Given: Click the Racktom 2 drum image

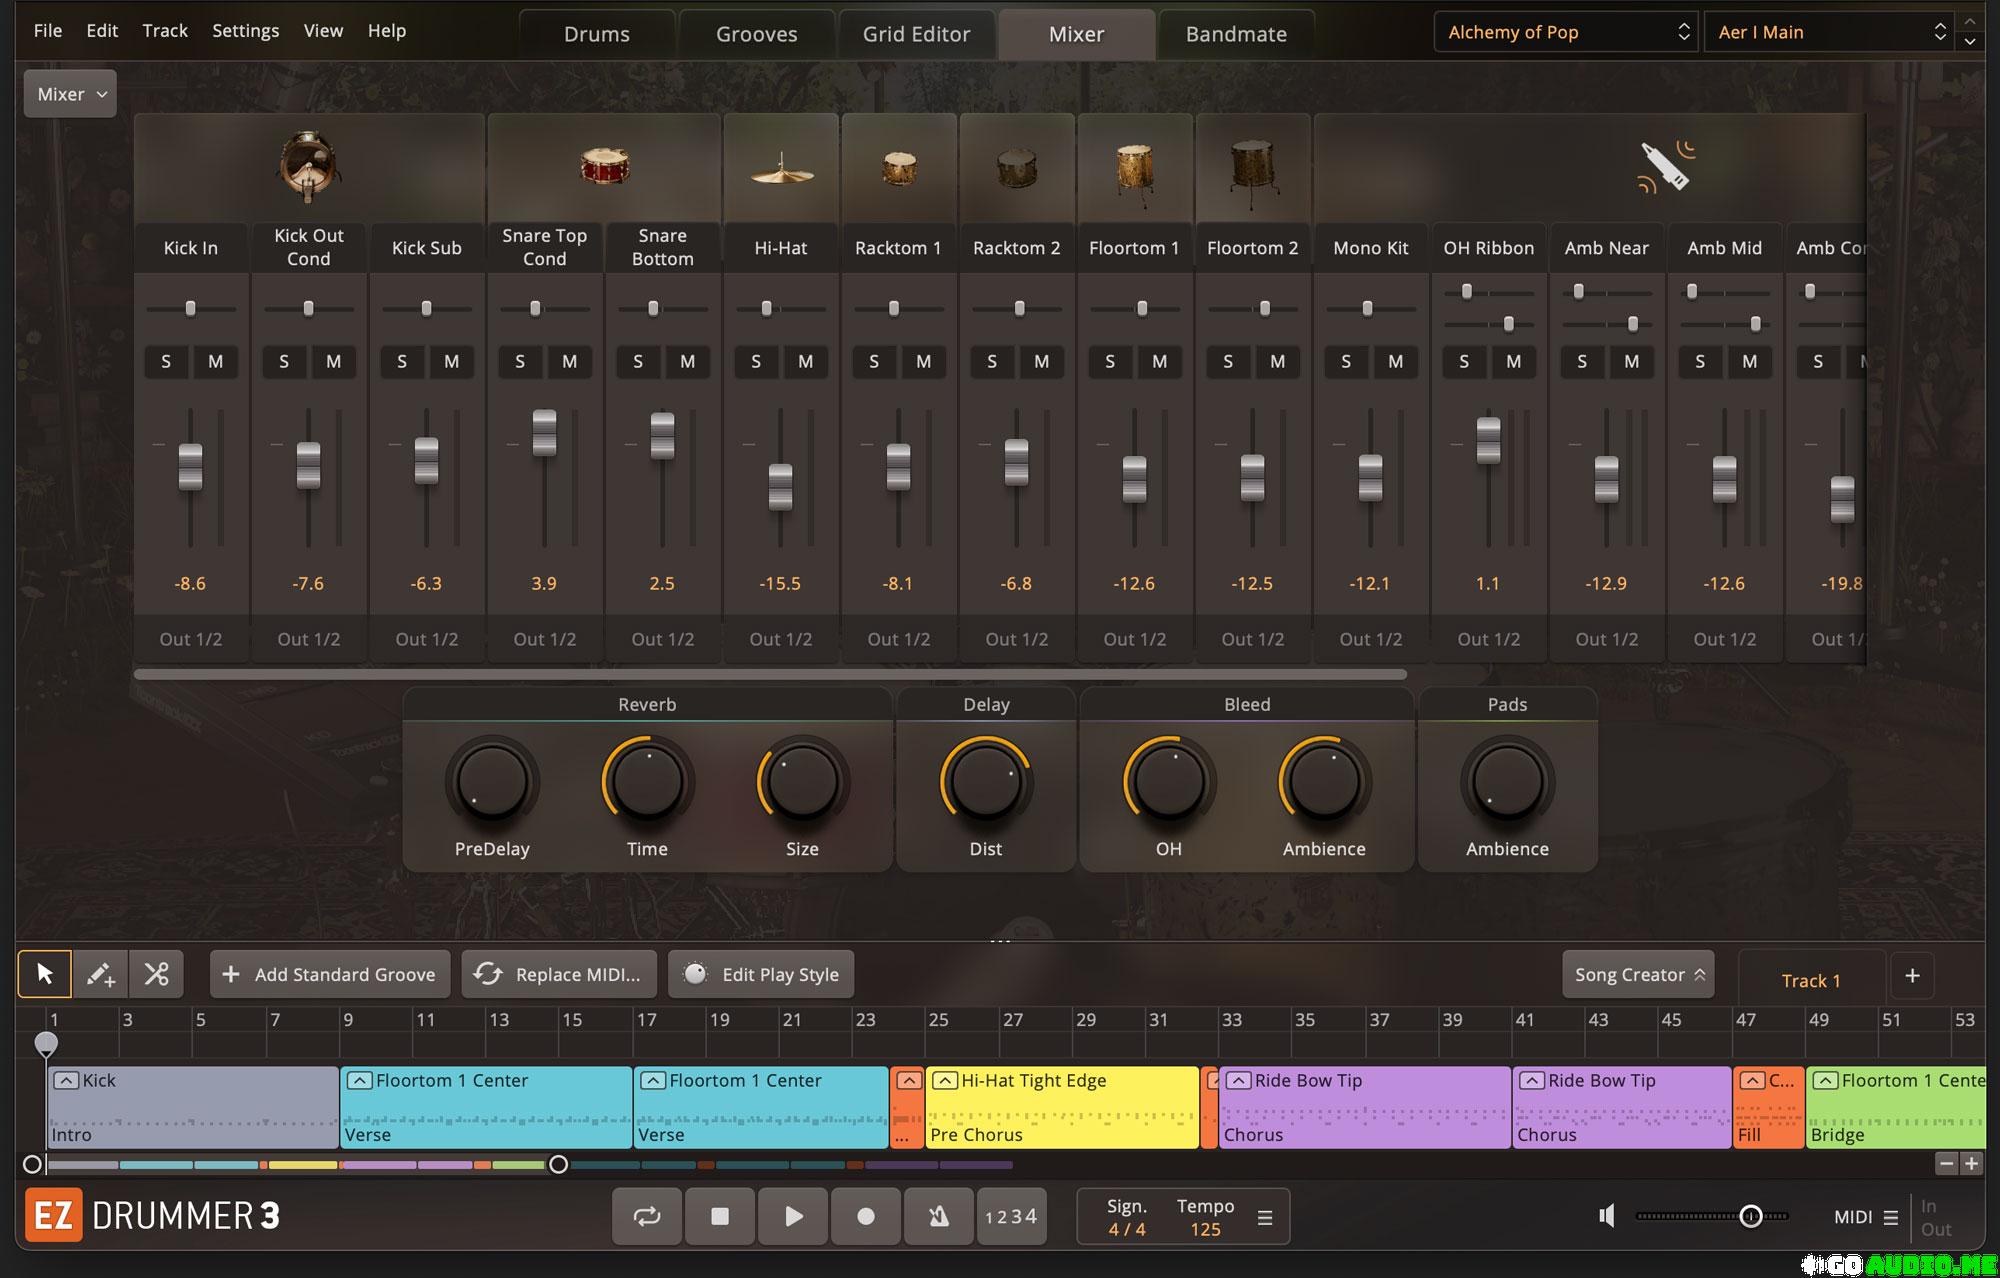Looking at the screenshot, I should pyautogui.click(x=1017, y=168).
